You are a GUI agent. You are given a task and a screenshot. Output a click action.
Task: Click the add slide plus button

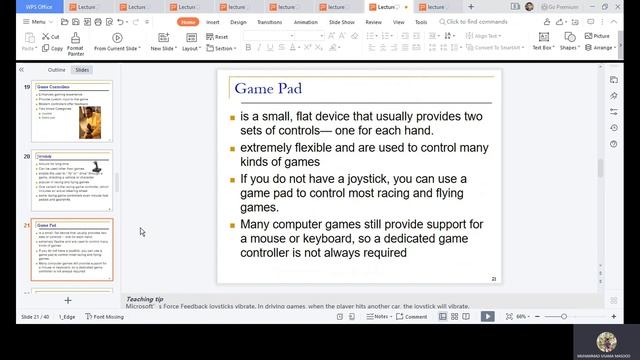point(68,300)
